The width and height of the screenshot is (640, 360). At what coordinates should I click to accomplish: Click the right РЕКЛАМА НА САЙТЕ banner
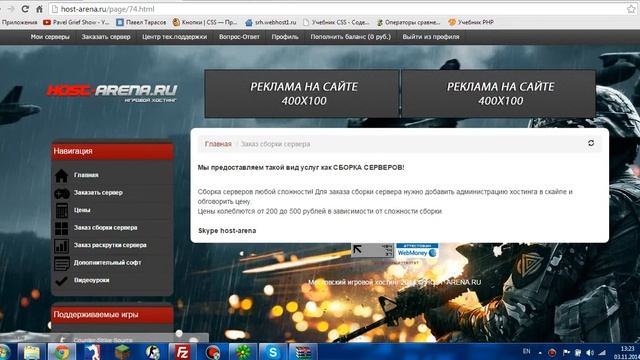[x=499, y=93]
